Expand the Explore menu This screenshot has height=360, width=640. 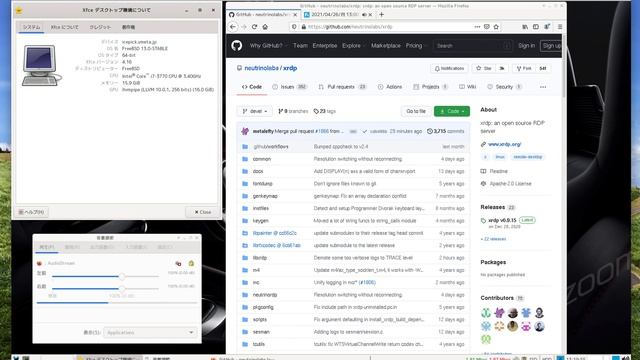pyautogui.click(x=353, y=46)
